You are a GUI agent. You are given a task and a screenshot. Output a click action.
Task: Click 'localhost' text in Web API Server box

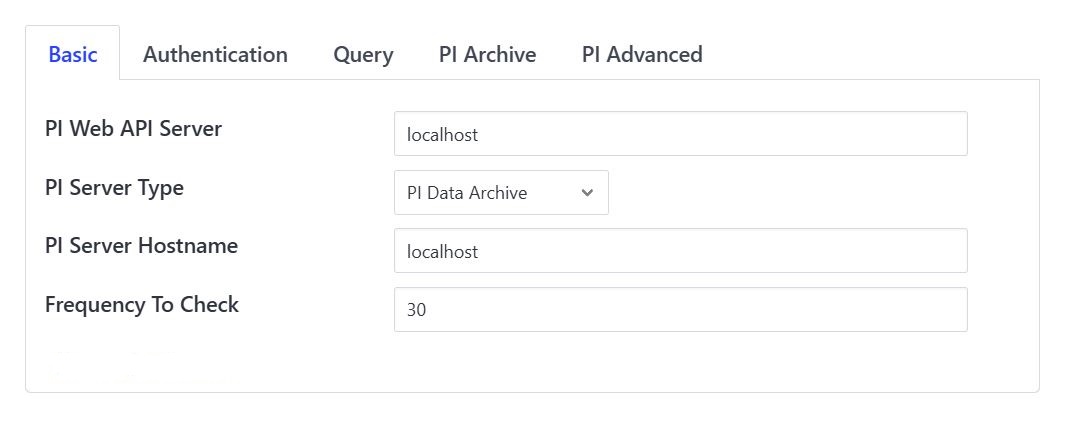[442, 134]
